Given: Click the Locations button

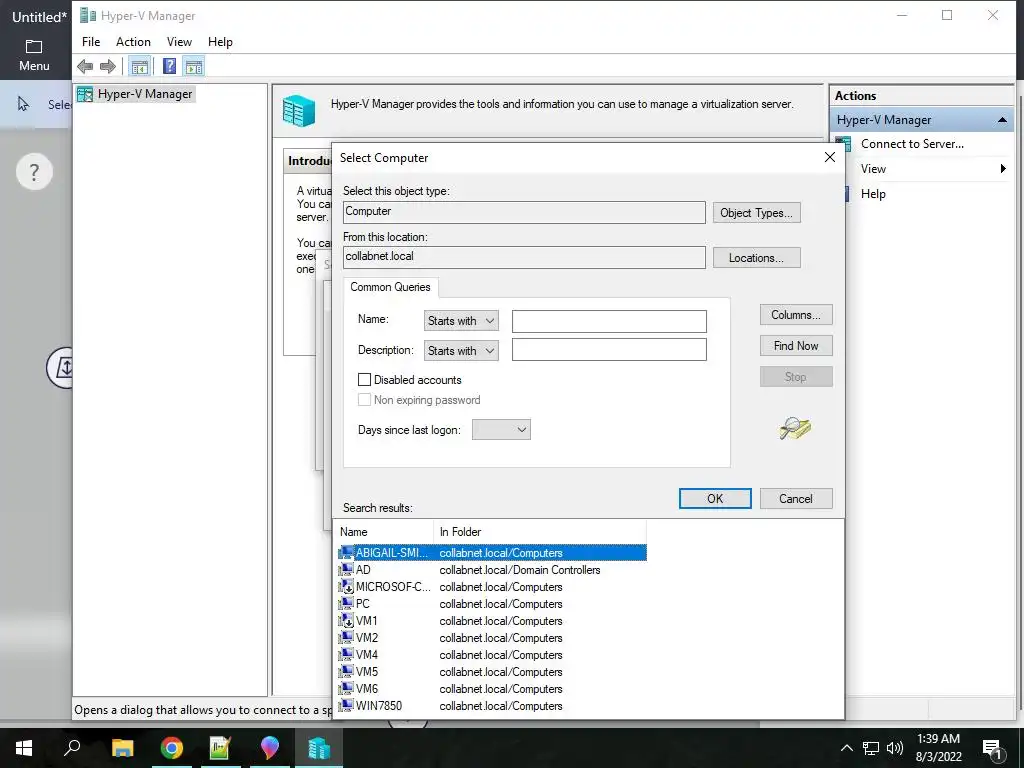Looking at the screenshot, I should [x=756, y=258].
